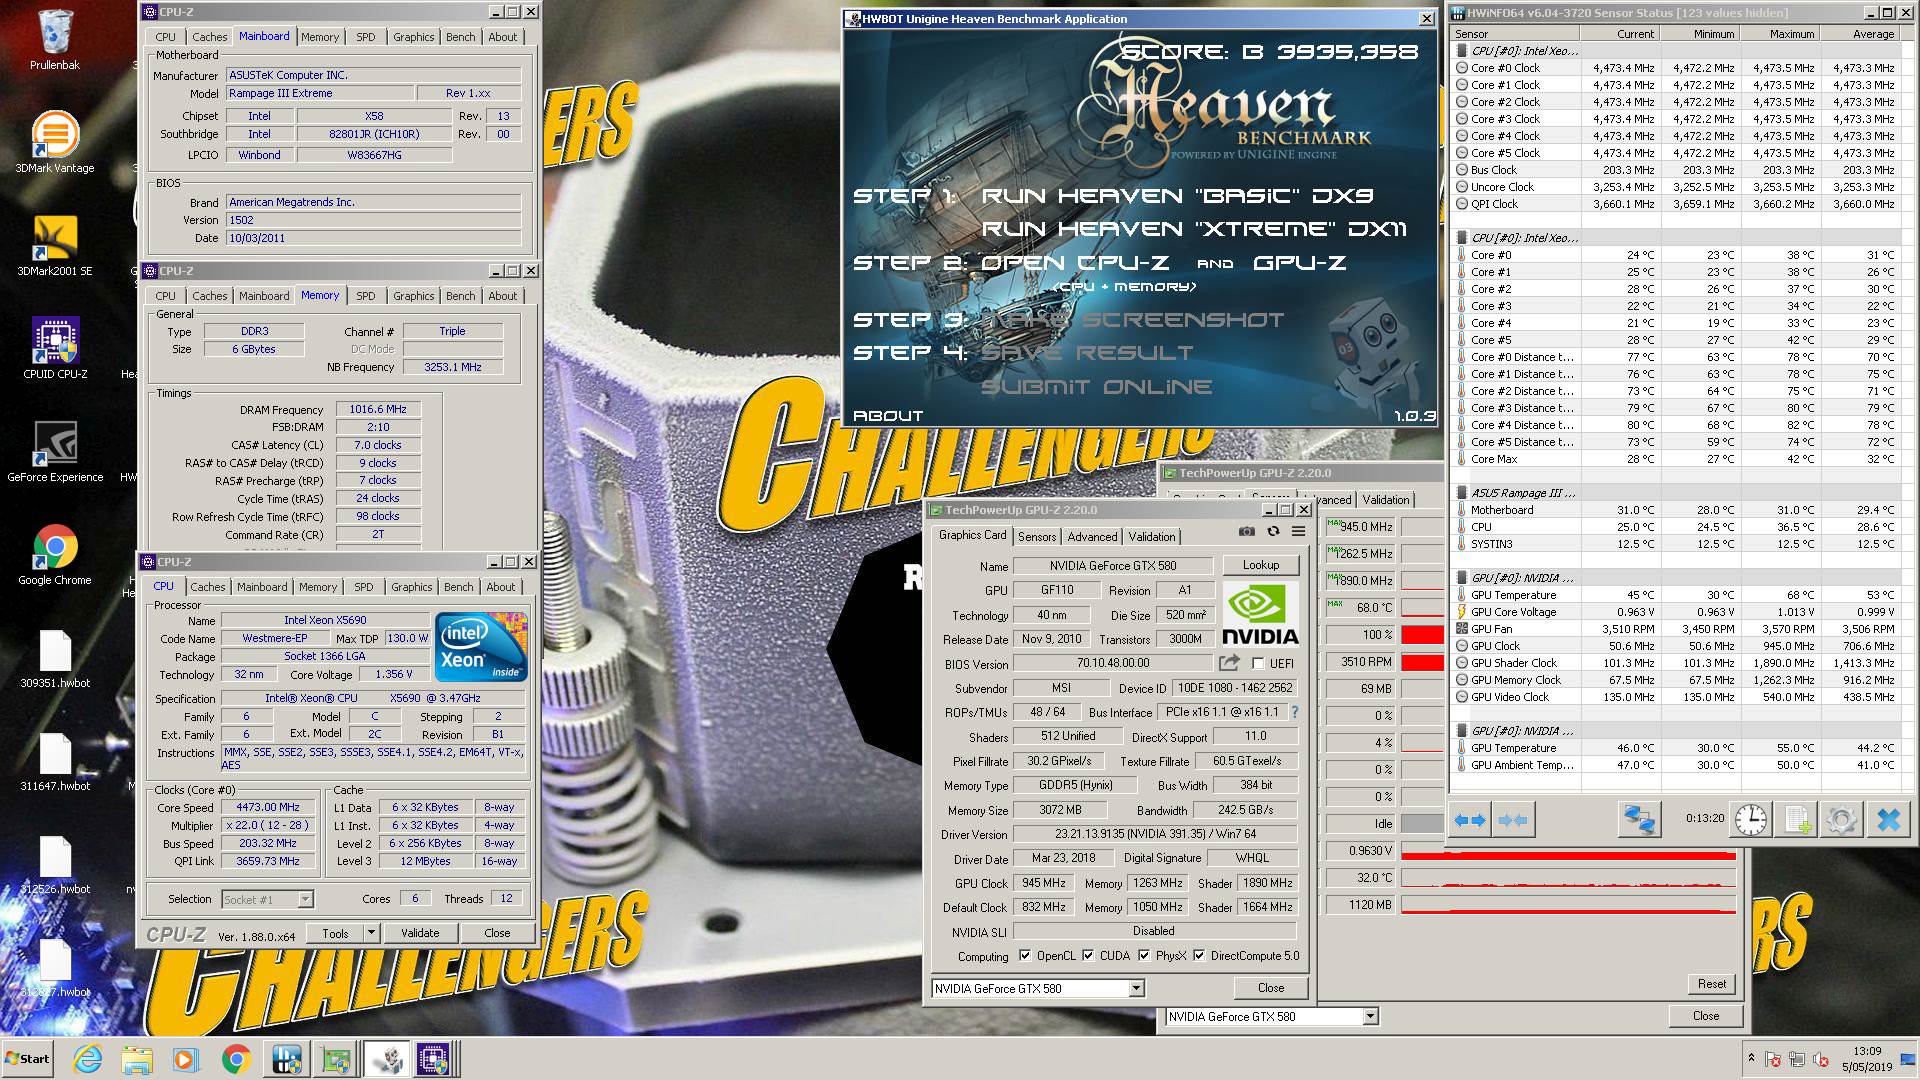The image size is (1920, 1080).
Task: Toggle the DirectCompute 5.0 checkbox
Action: point(1198,955)
